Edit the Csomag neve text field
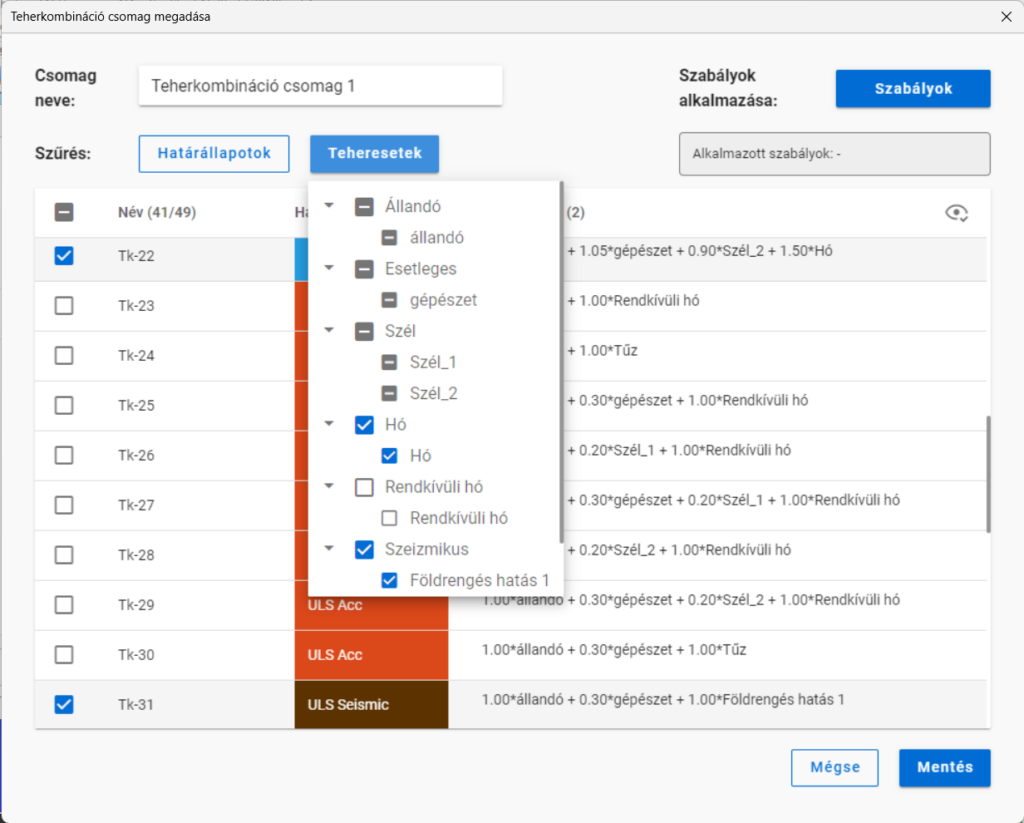Image resolution: width=1024 pixels, height=823 pixels. pyautogui.click(x=320, y=86)
